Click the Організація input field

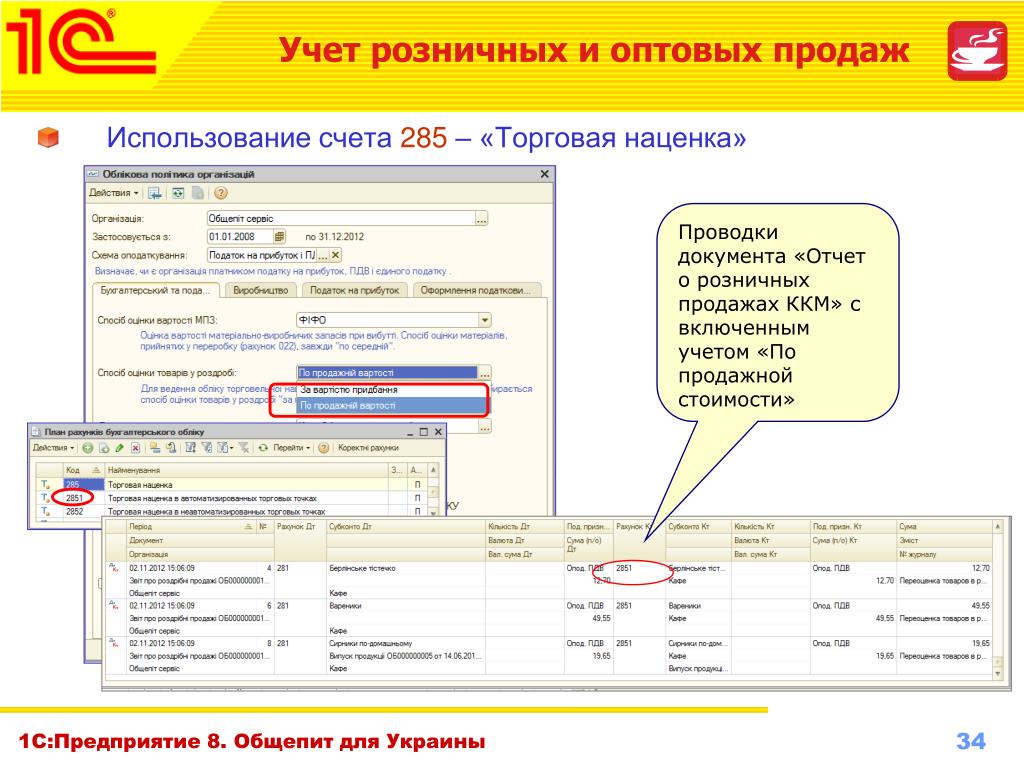[x=340, y=218]
